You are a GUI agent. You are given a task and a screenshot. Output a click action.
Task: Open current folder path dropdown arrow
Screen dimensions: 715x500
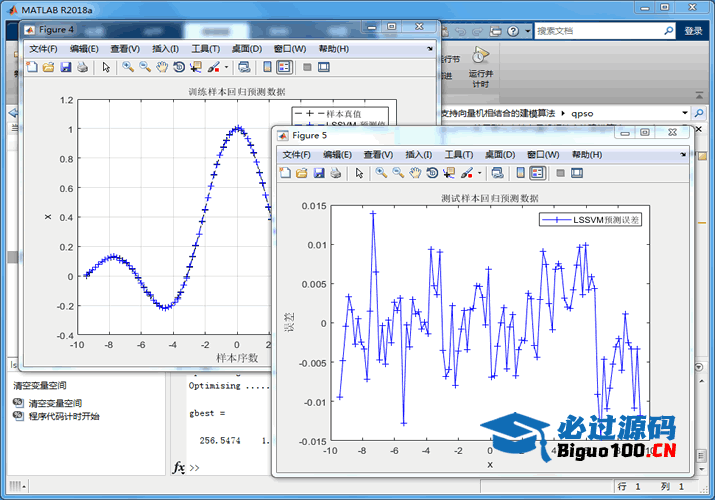(x=685, y=113)
